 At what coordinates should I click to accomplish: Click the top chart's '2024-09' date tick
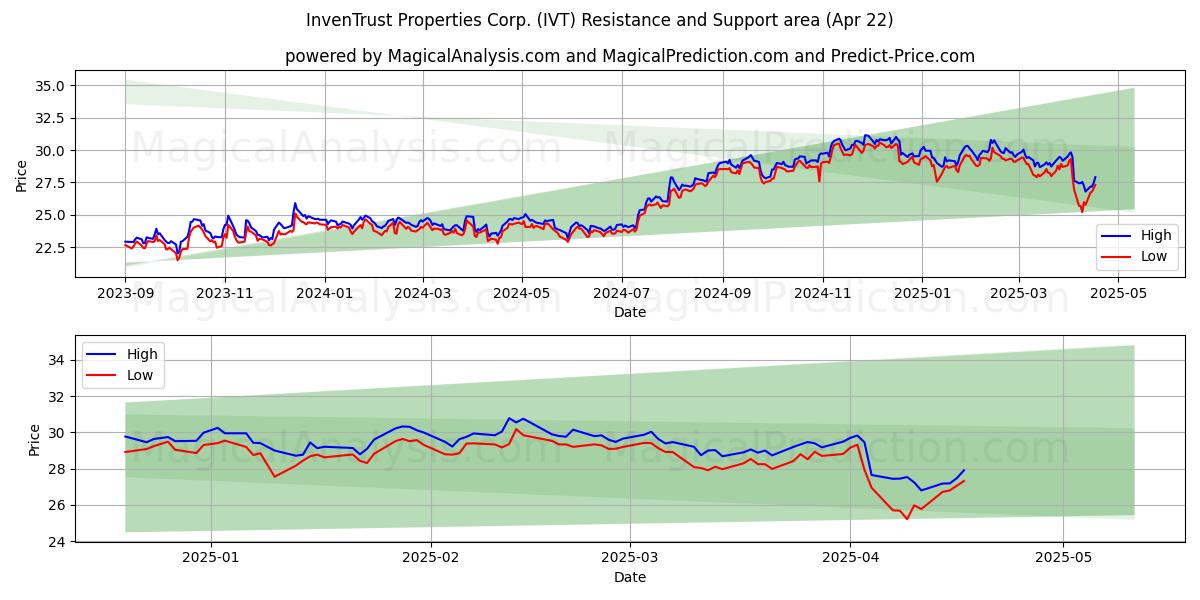[x=722, y=294]
